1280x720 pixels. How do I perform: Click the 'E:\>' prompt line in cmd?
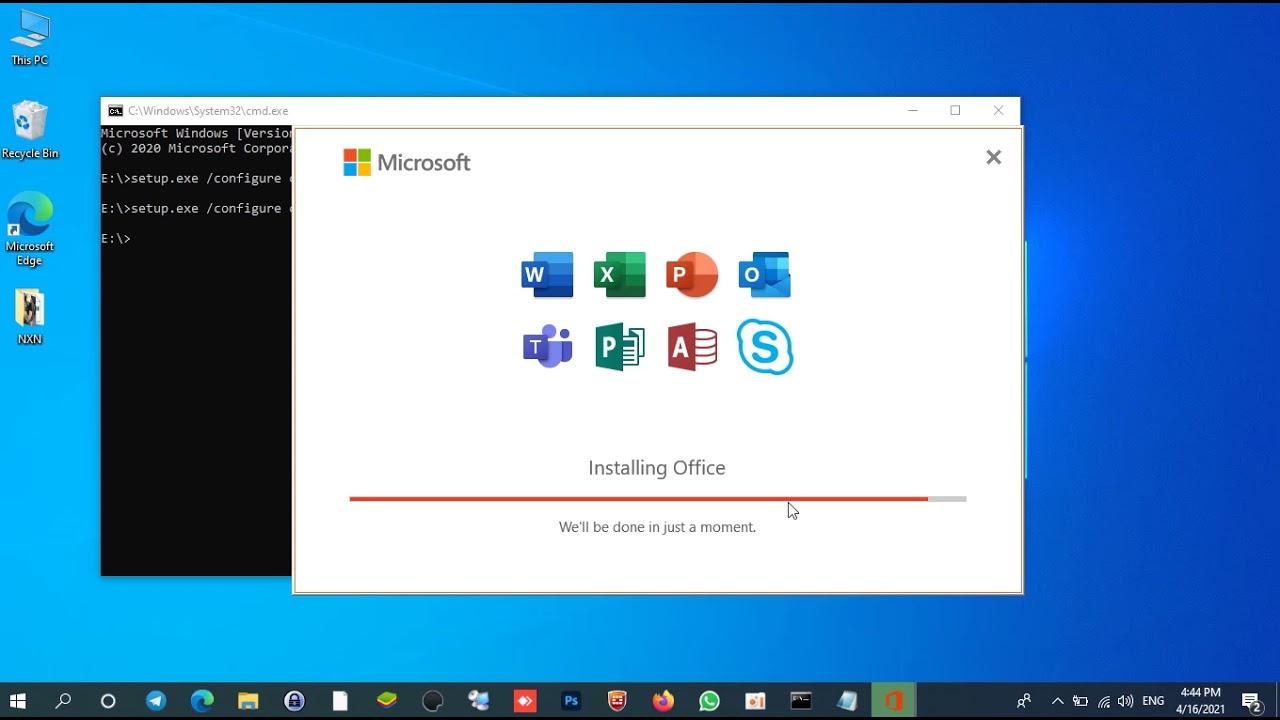pyautogui.click(x=116, y=239)
